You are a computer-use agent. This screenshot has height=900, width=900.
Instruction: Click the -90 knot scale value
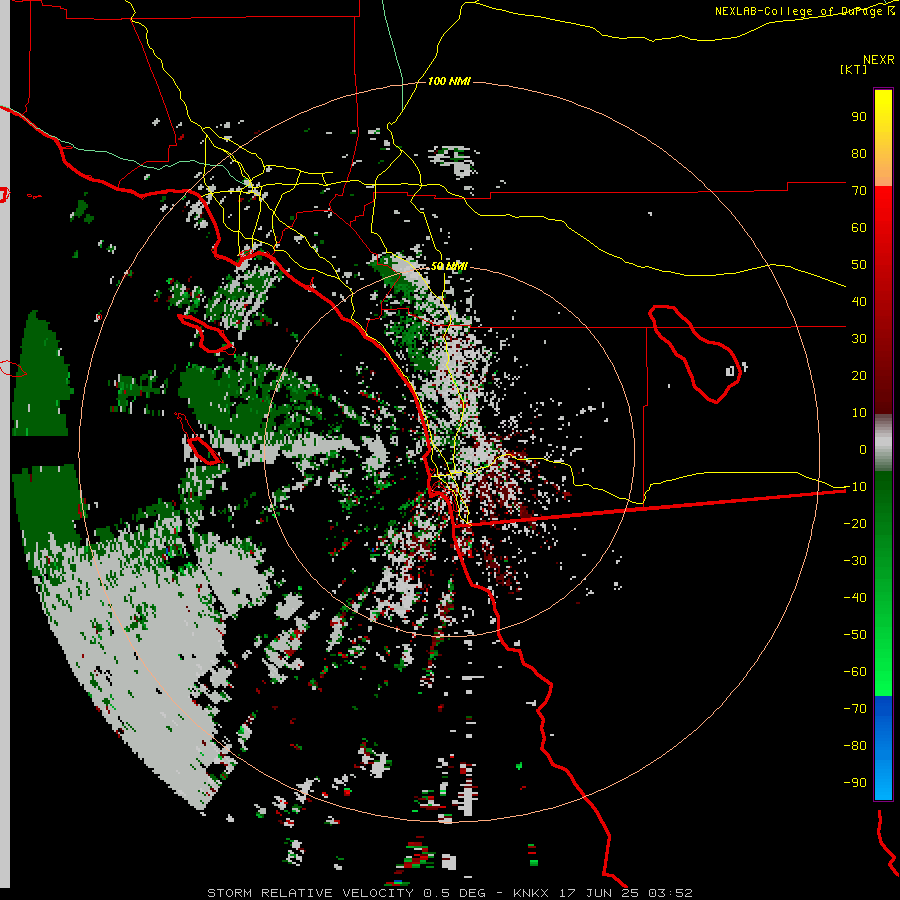coord(855,783)
